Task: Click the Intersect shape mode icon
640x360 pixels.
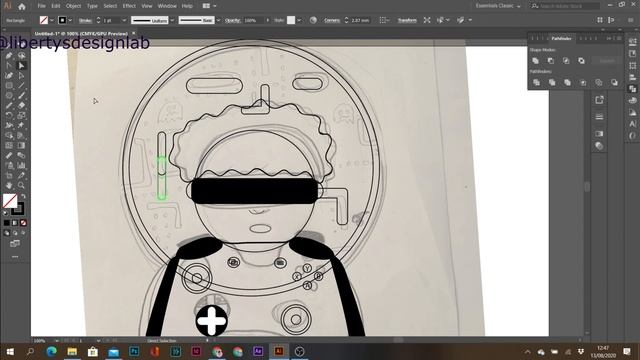Action: [566, 61]
